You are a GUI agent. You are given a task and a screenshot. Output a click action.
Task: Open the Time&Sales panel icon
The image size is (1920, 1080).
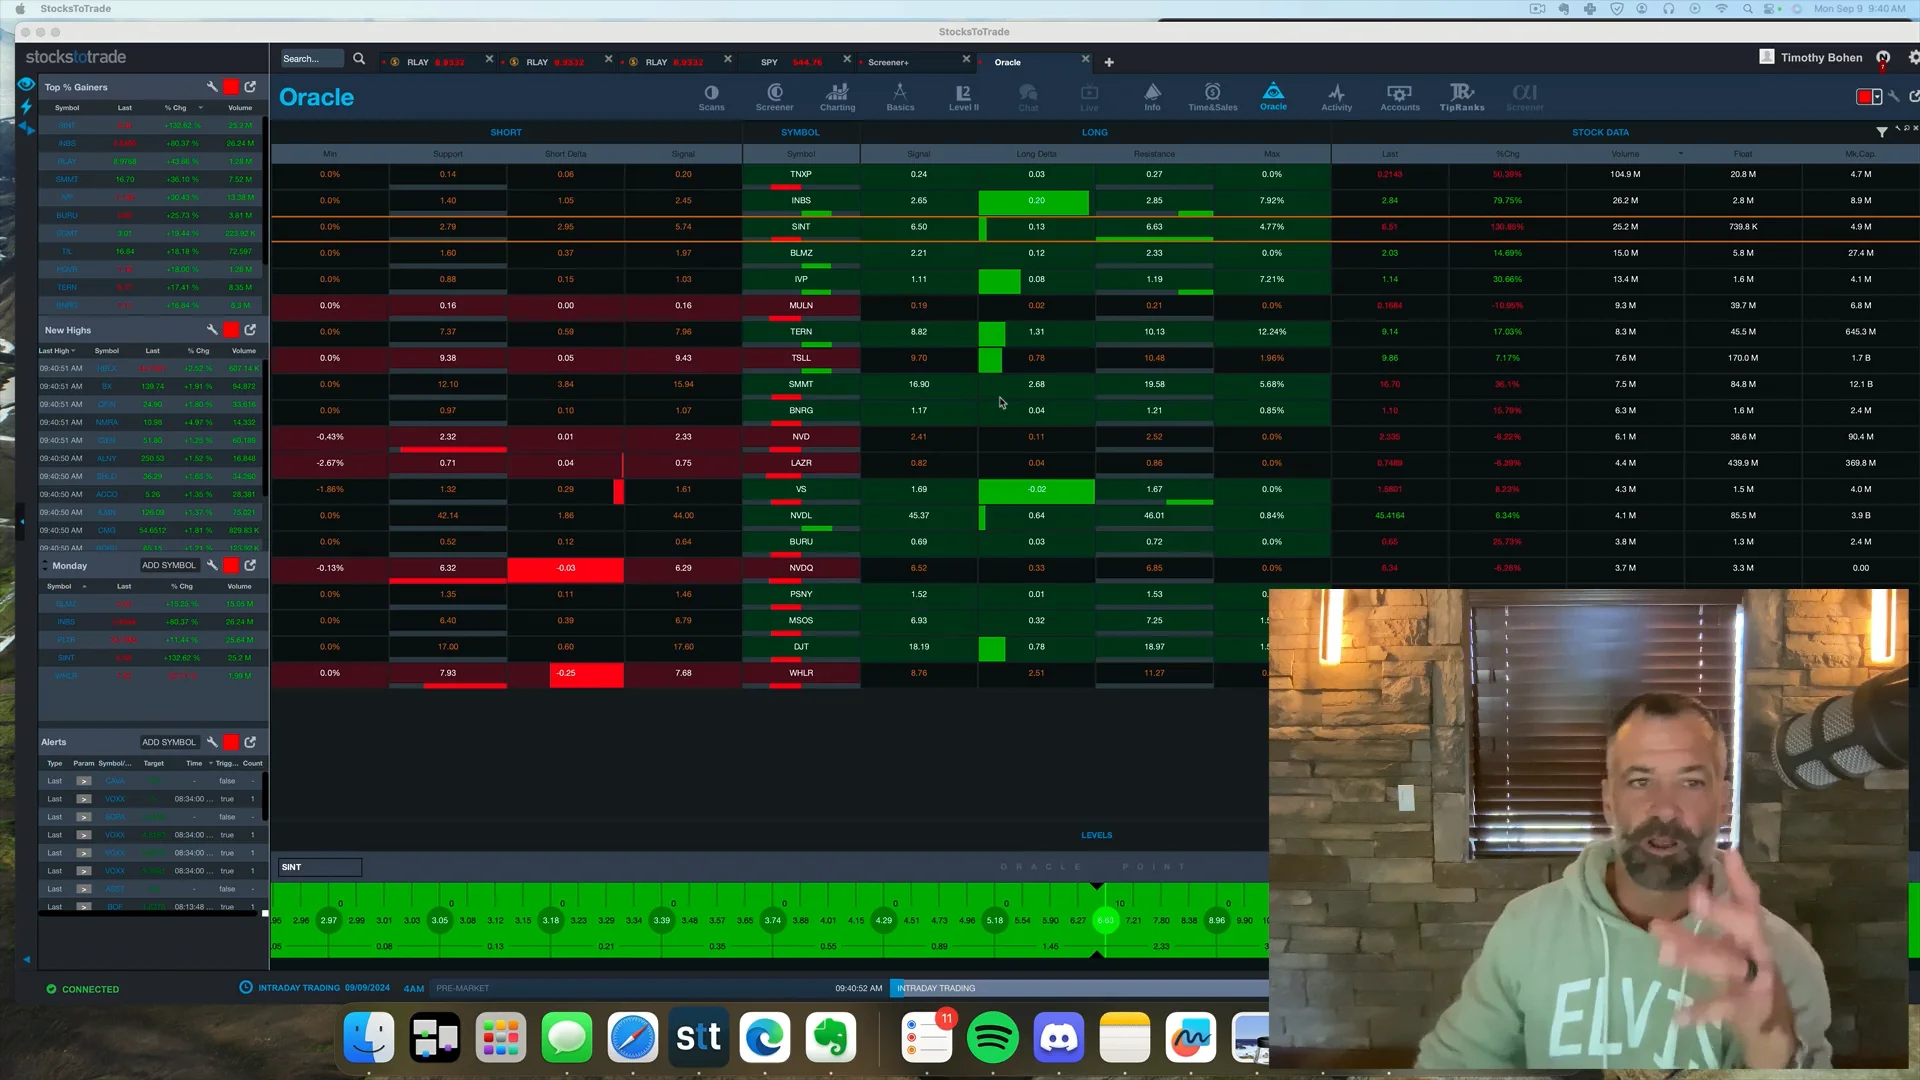pos(1212,96)
